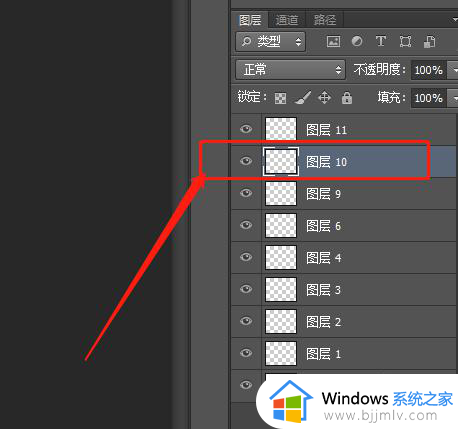The height and width of the screenshot is (429, 458).
Task: Hide 图层 11 with eye icon
Action: 246,129
